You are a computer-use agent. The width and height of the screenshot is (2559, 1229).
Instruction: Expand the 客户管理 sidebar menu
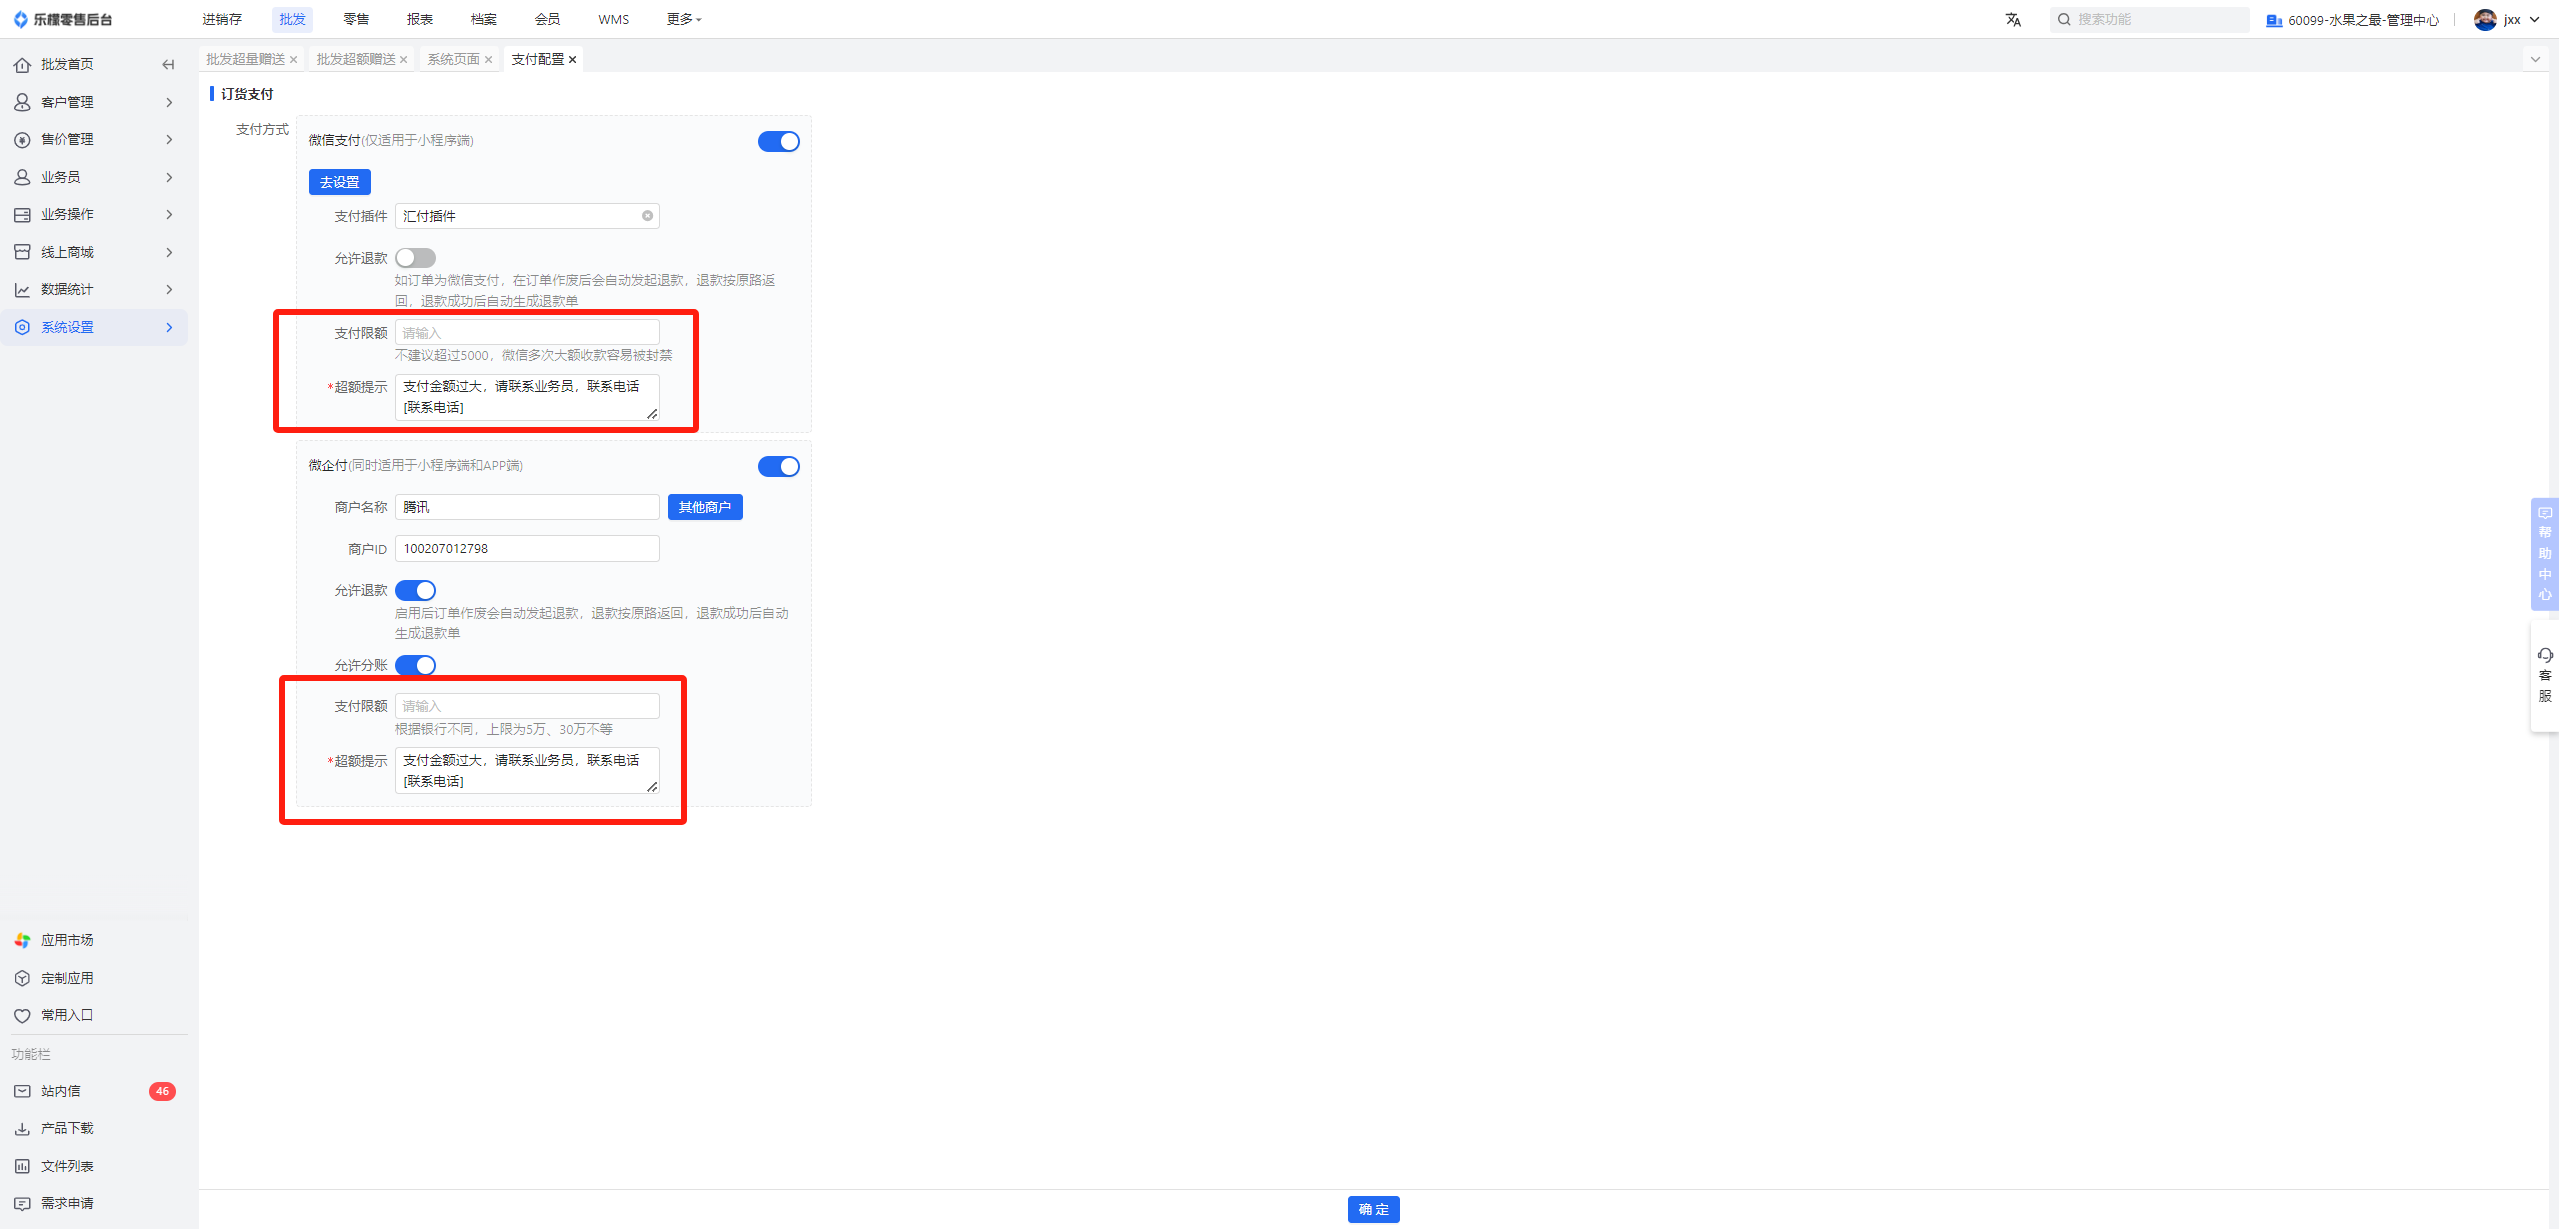(x=94, y=102)
